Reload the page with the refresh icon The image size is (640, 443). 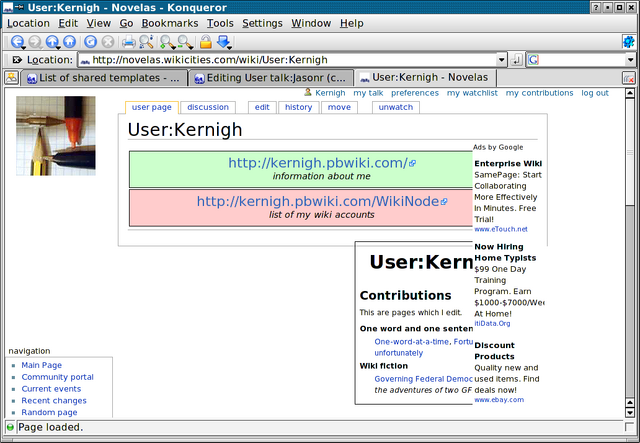[90, 41]
